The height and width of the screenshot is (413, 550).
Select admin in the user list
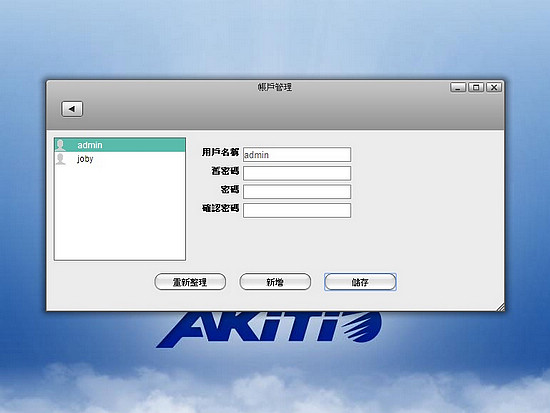click(x=120, y=145)
